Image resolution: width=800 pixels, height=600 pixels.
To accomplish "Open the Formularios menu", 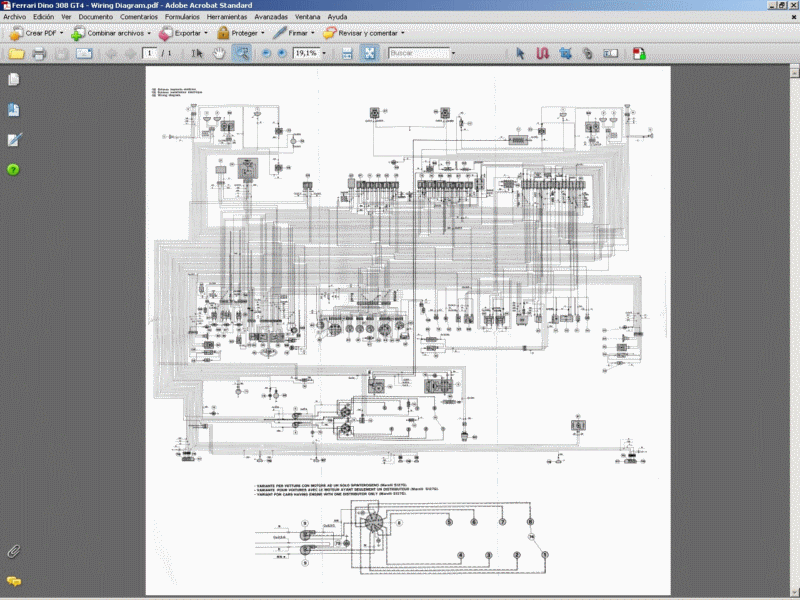I will point(182,17).
